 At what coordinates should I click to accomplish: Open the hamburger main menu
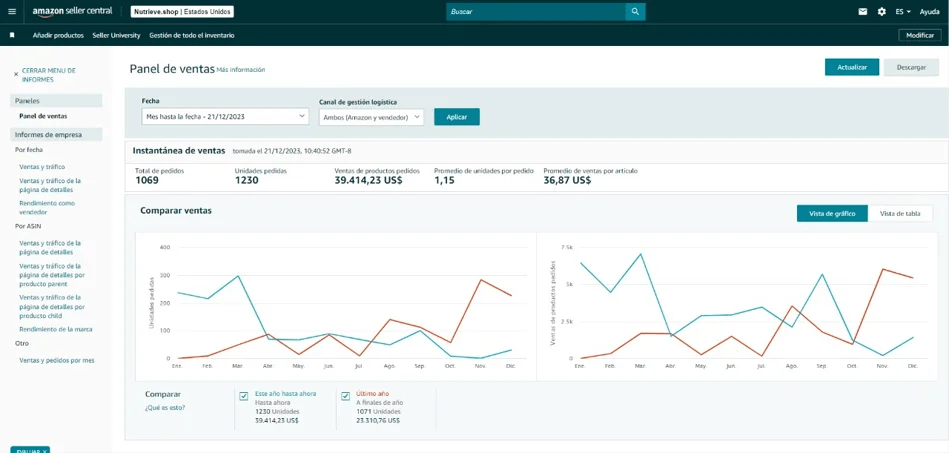(x=12, y=12)
